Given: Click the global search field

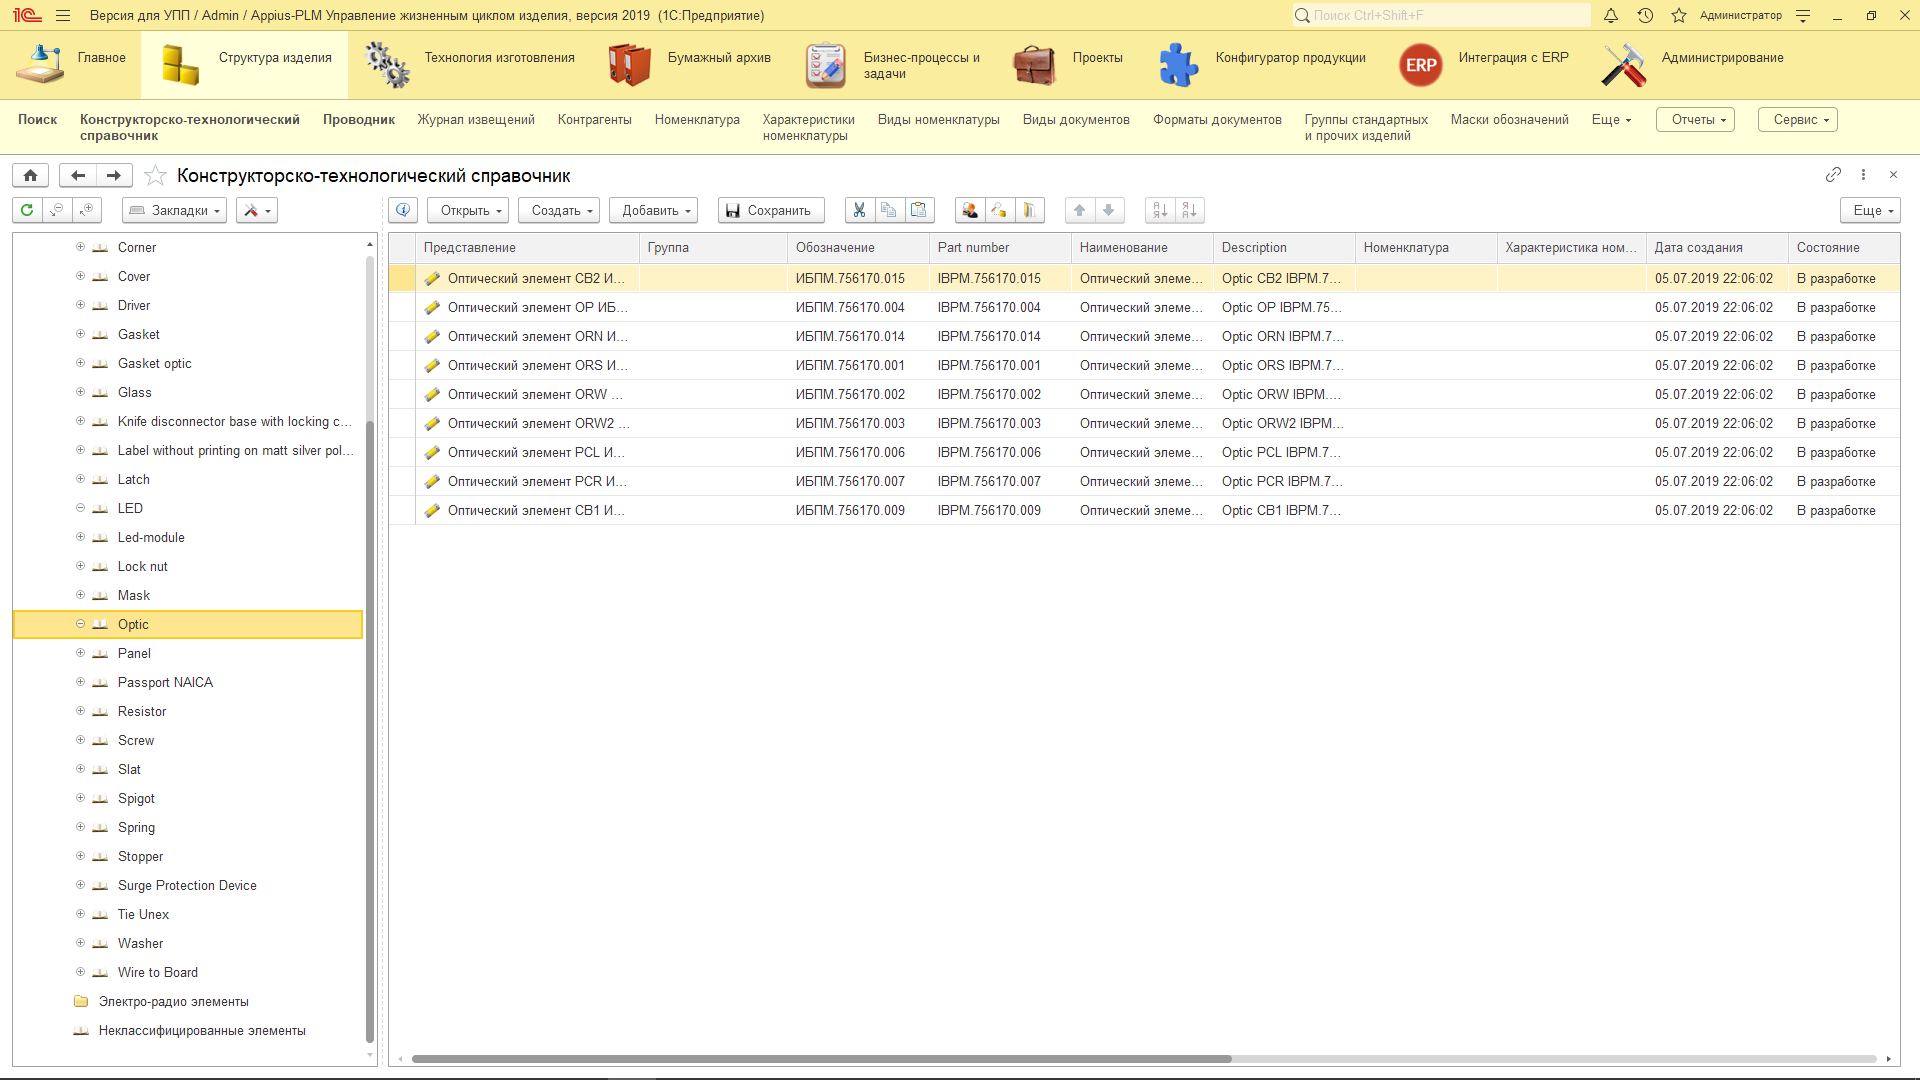Looking at the screenshot, I should 1440,15.
